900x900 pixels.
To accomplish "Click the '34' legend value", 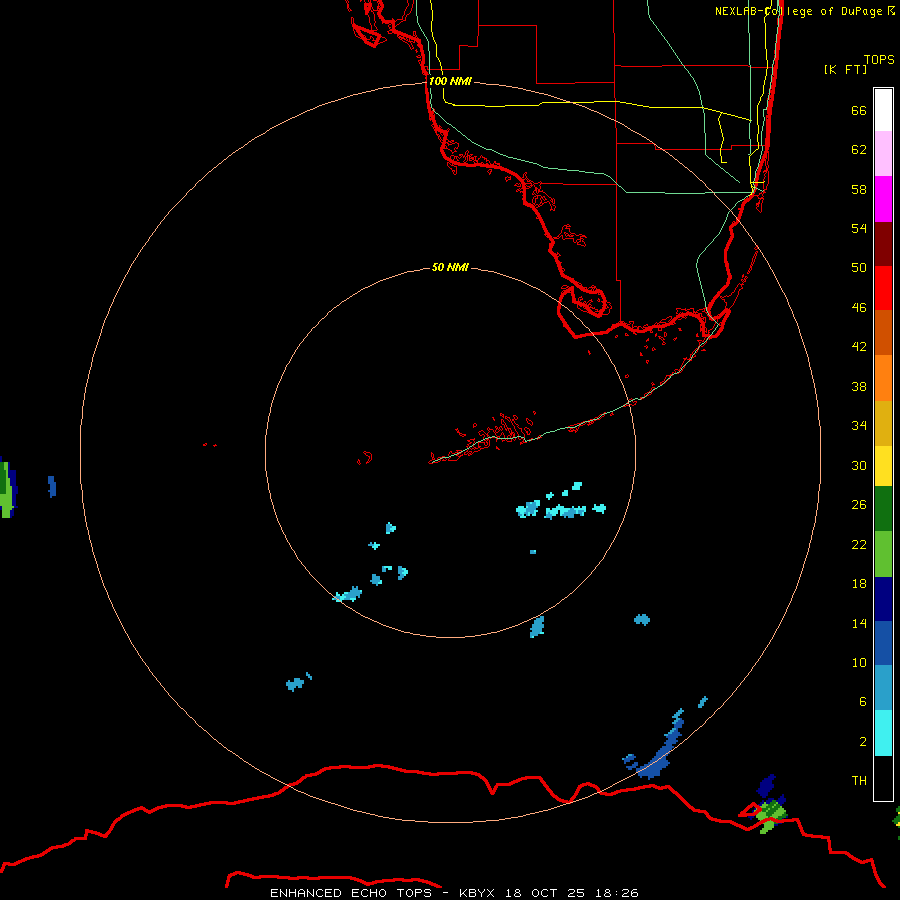I will pyautogui.click(x=859, y=425).
